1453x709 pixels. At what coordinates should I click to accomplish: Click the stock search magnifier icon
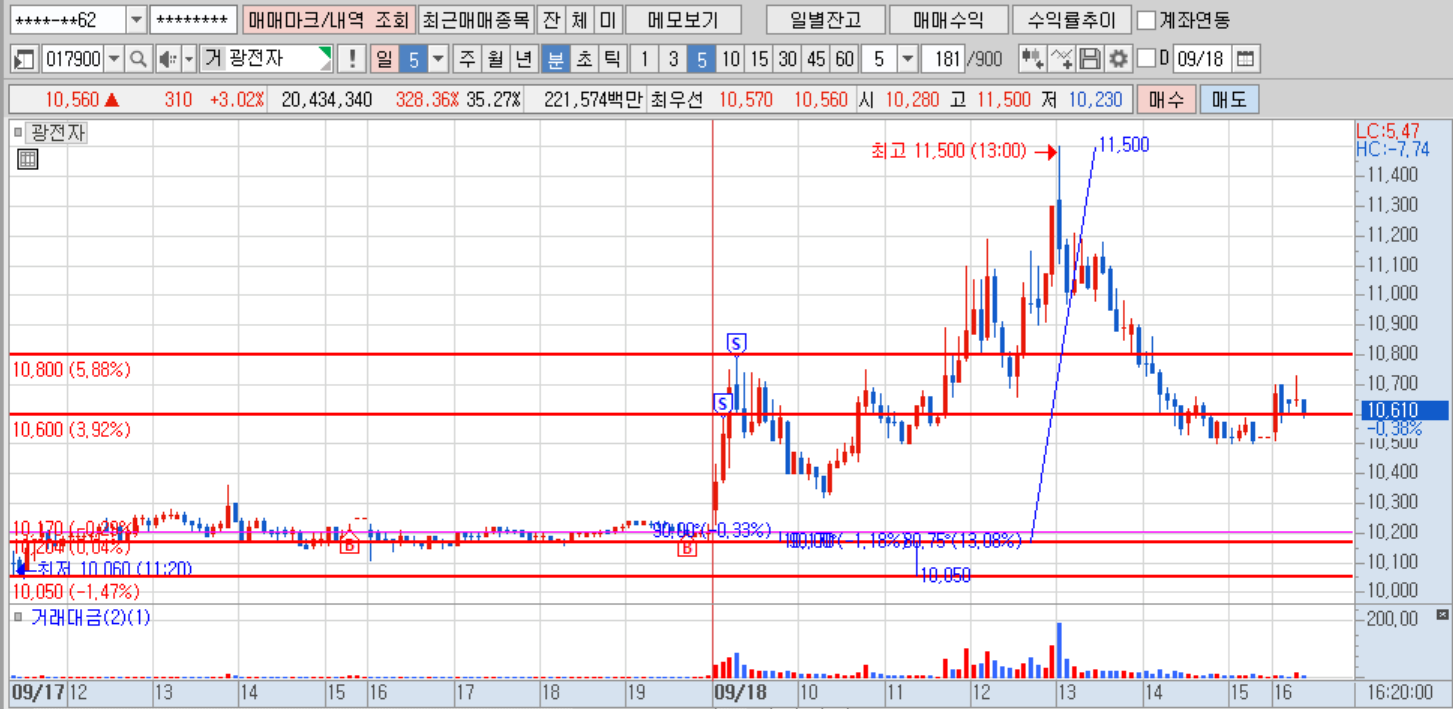tap(138, 59)
